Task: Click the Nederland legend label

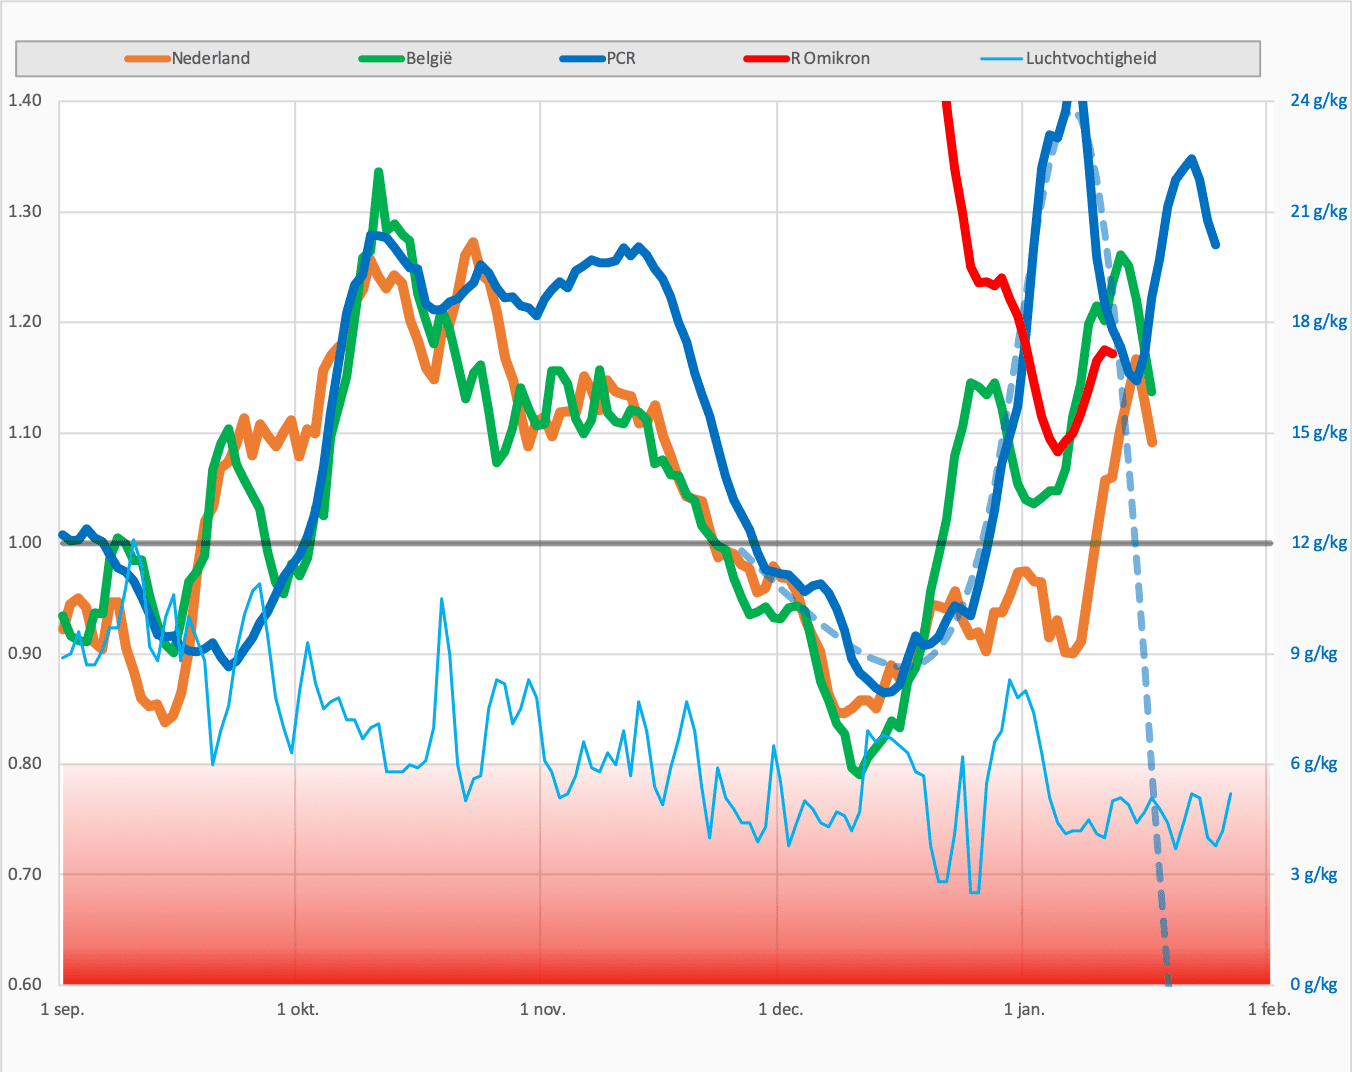Action: pyautogui.click(x=210, y=58)
